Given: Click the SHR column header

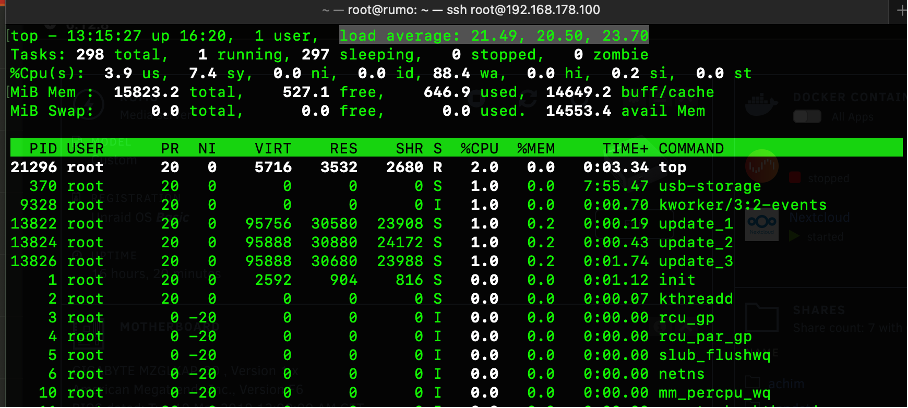Looking at the screenshot, I should click(x=409, y=149).
